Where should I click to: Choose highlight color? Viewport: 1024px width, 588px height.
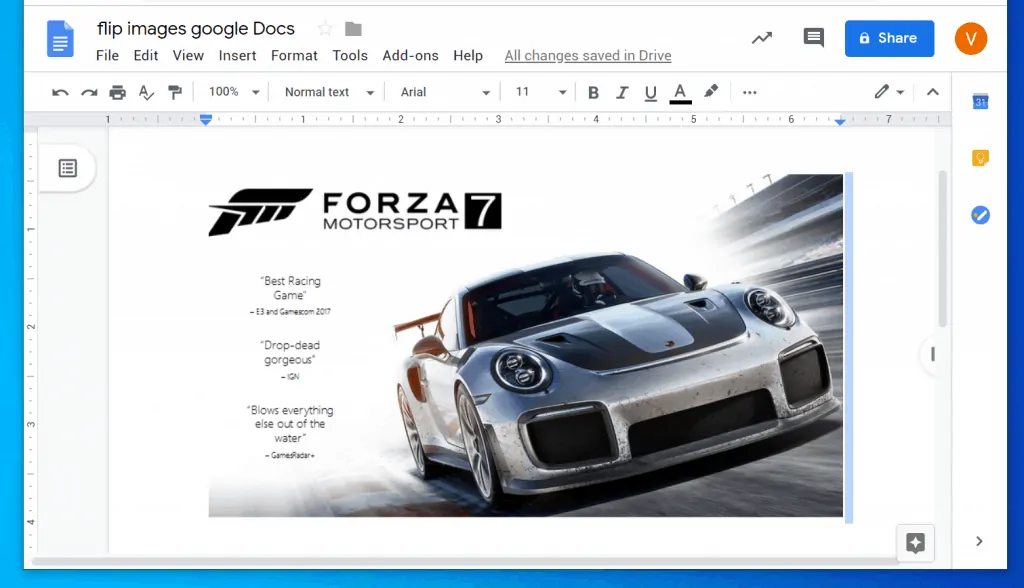pyautogui.click(x=711, y=91)
